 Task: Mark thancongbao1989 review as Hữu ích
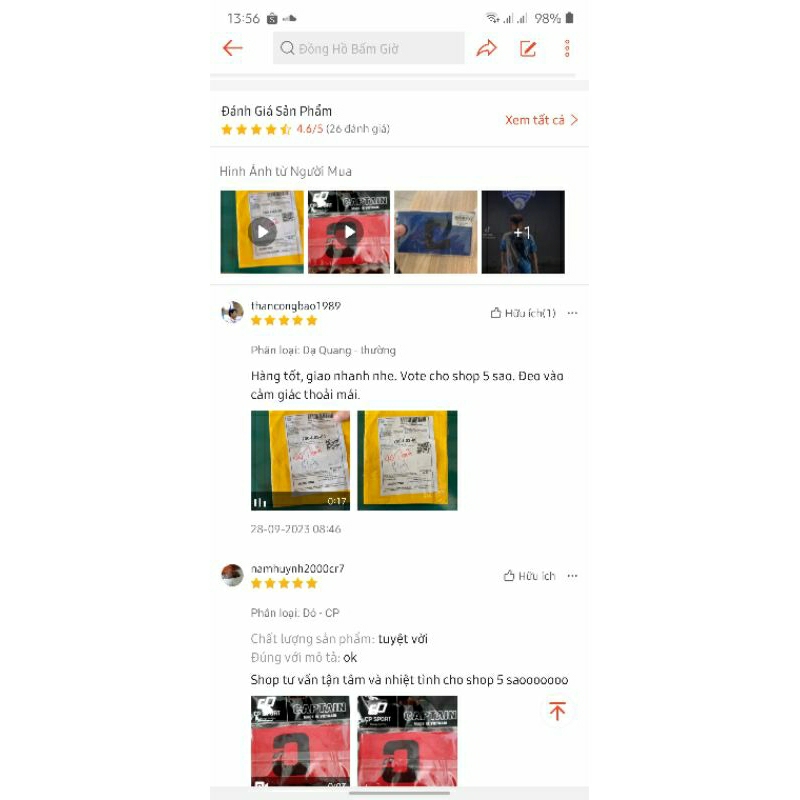pyautogui.click(x=523, y=313)
